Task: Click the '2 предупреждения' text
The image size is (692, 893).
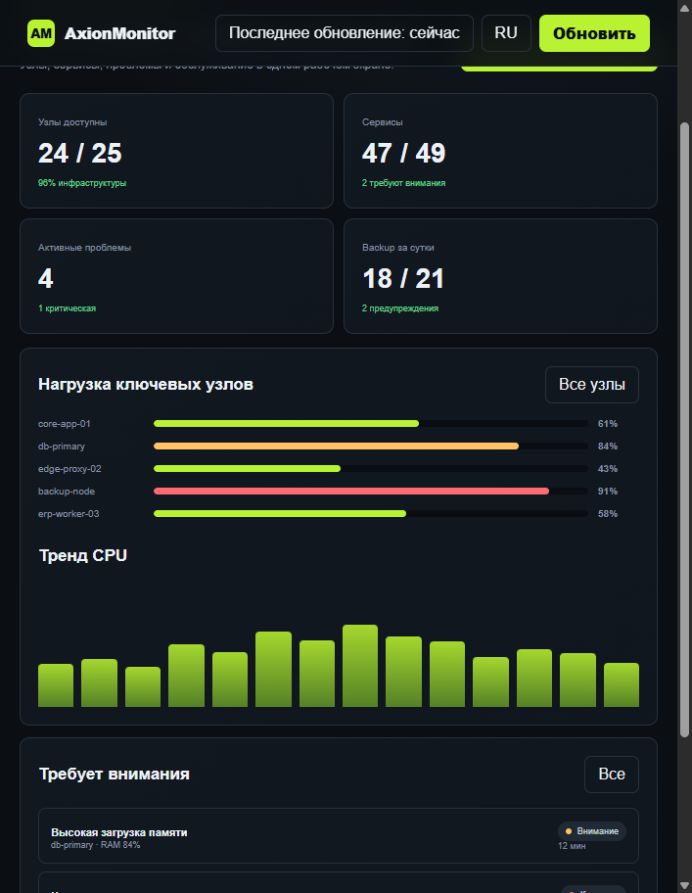Action: (400, 308)
